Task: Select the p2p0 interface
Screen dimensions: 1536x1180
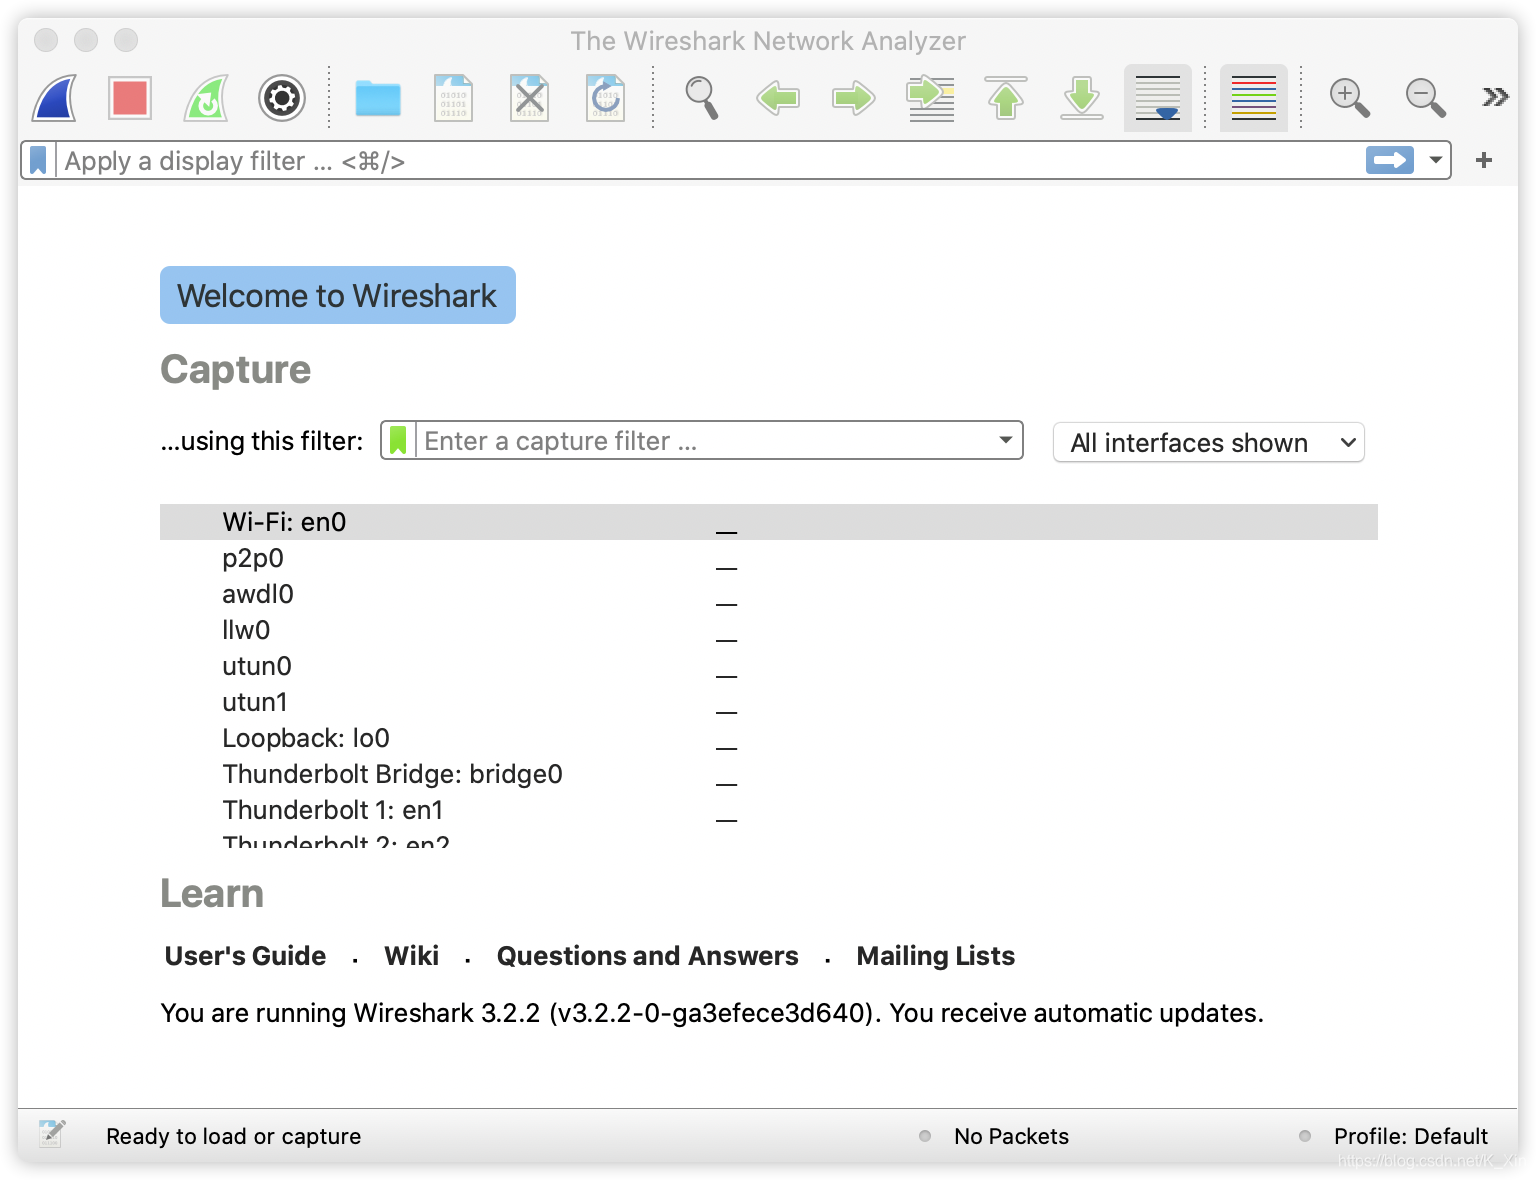Action: point(769,558)
